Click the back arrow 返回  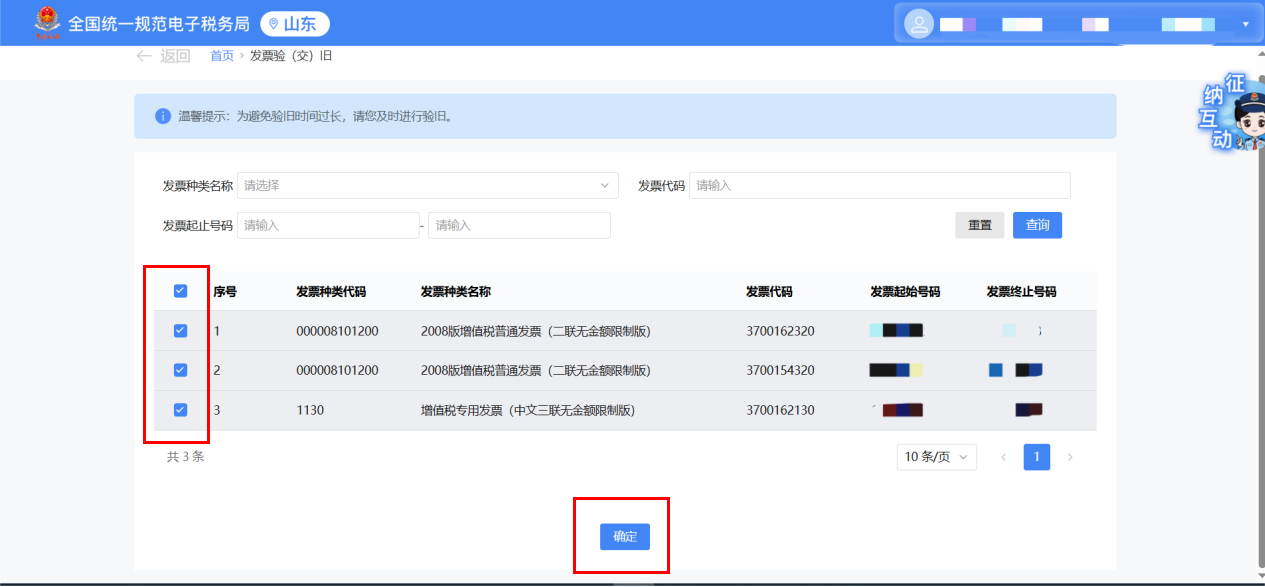tap(162, 56)
